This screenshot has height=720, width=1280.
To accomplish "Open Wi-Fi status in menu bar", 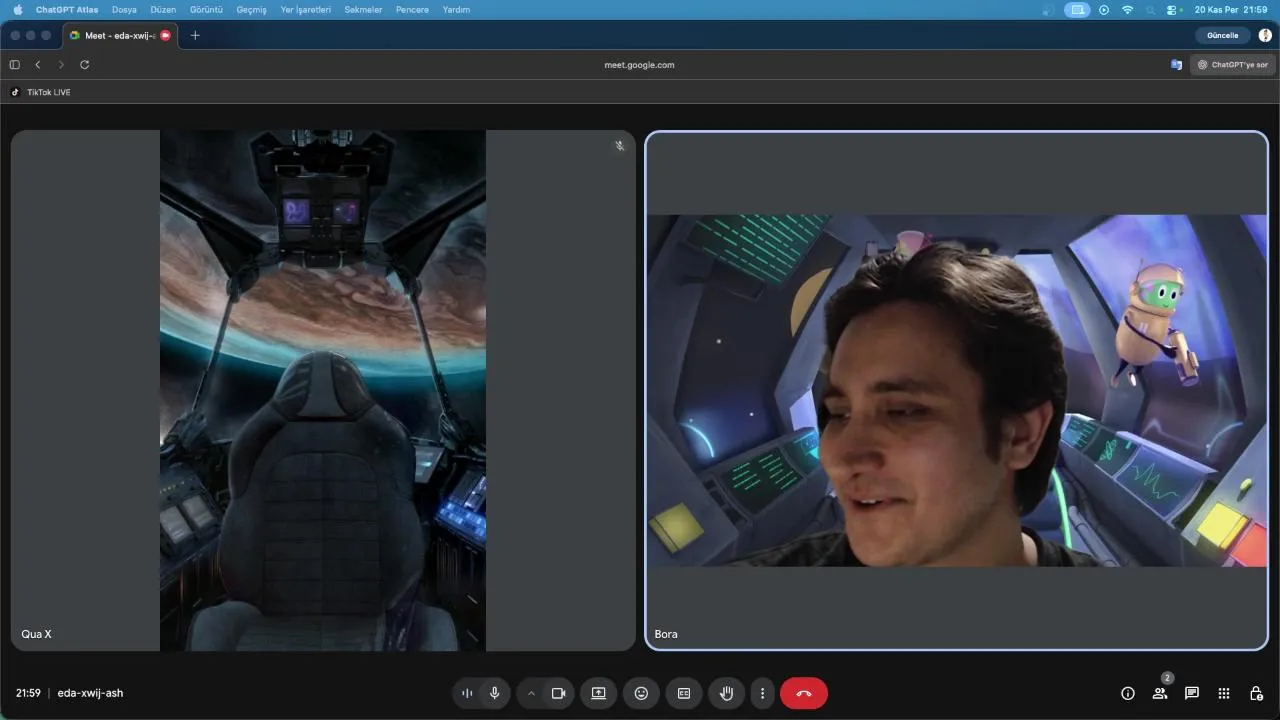I will [1128, 9].
